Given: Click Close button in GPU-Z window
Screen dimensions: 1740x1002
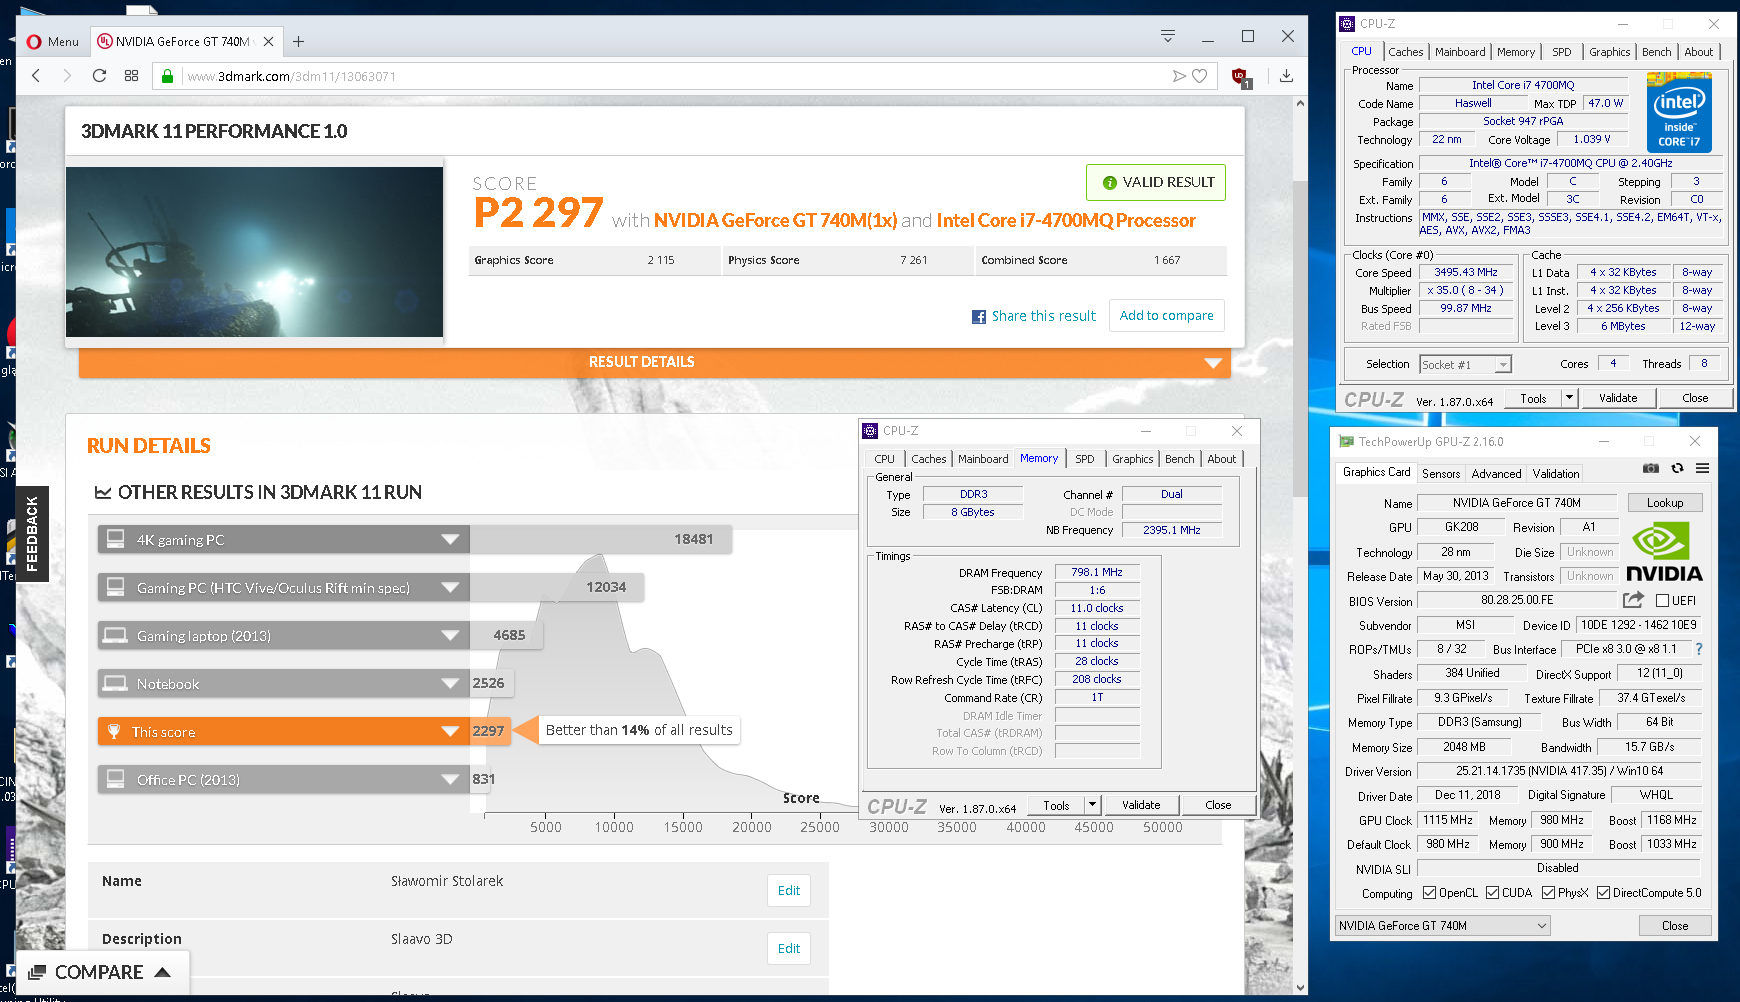Looking at the screenshot, I should click(x=1675, y=926).
